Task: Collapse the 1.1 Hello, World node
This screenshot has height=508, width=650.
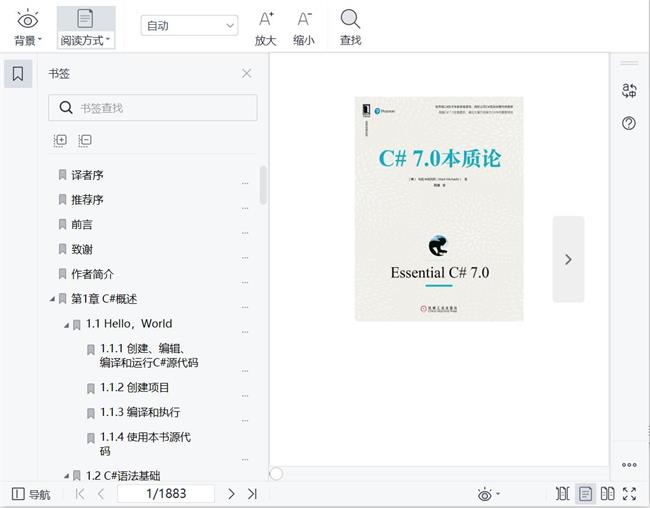Action: (x=66, y=326)
